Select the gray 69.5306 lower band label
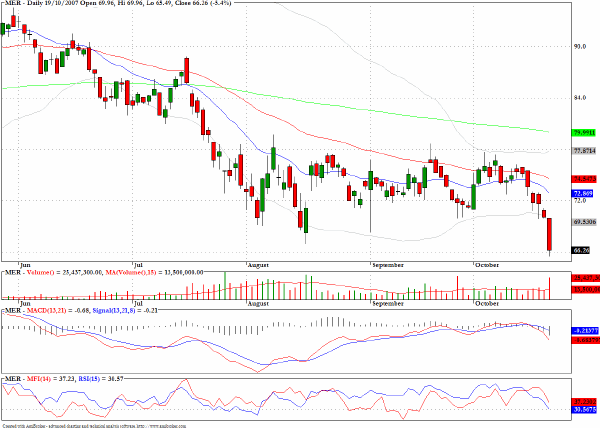Image resolution: width=600 pixels, height=428 pixels. [584, 221]
